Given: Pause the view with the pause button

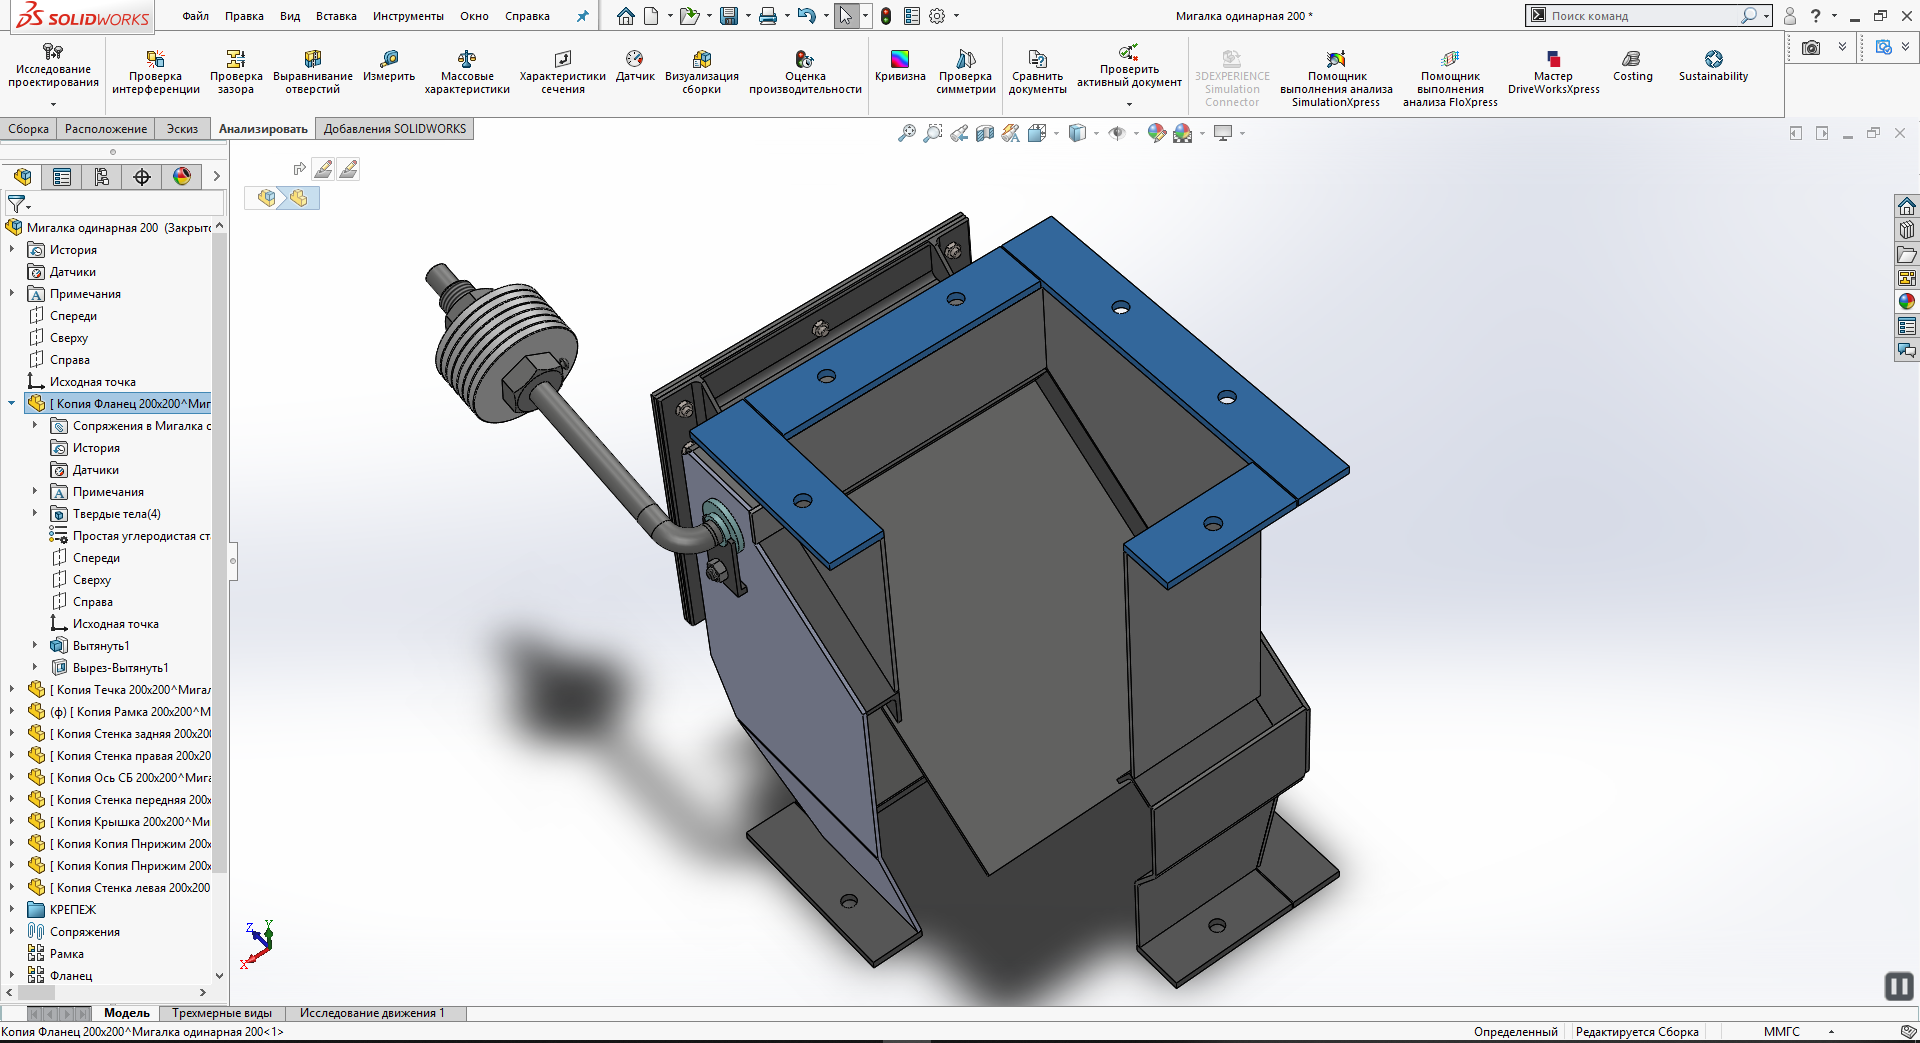Looking at the screenshot, I should coord(1898,986).
